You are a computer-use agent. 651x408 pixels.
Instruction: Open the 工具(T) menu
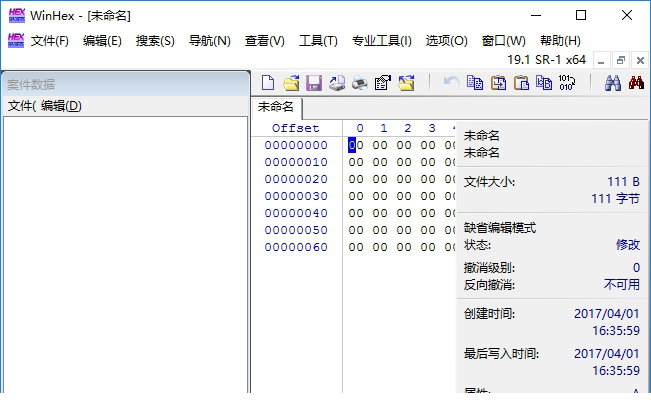point(318,41)
